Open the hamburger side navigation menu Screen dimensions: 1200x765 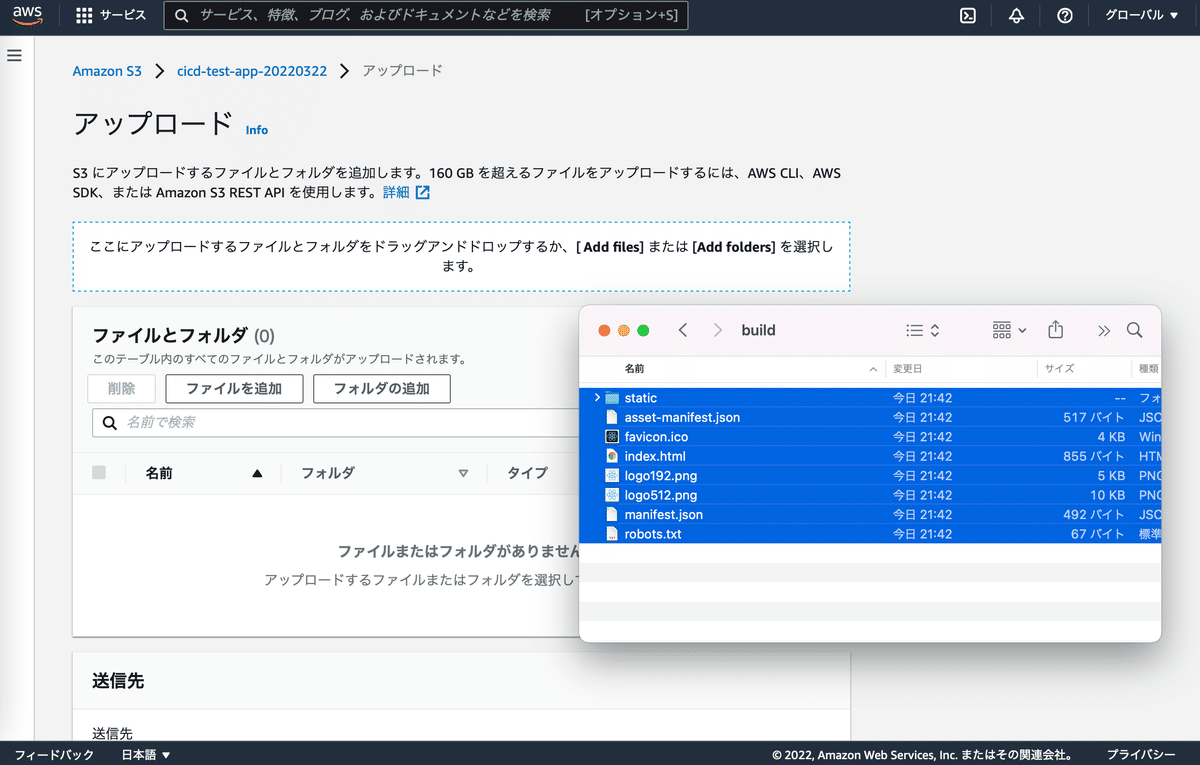tap(14, 55)
